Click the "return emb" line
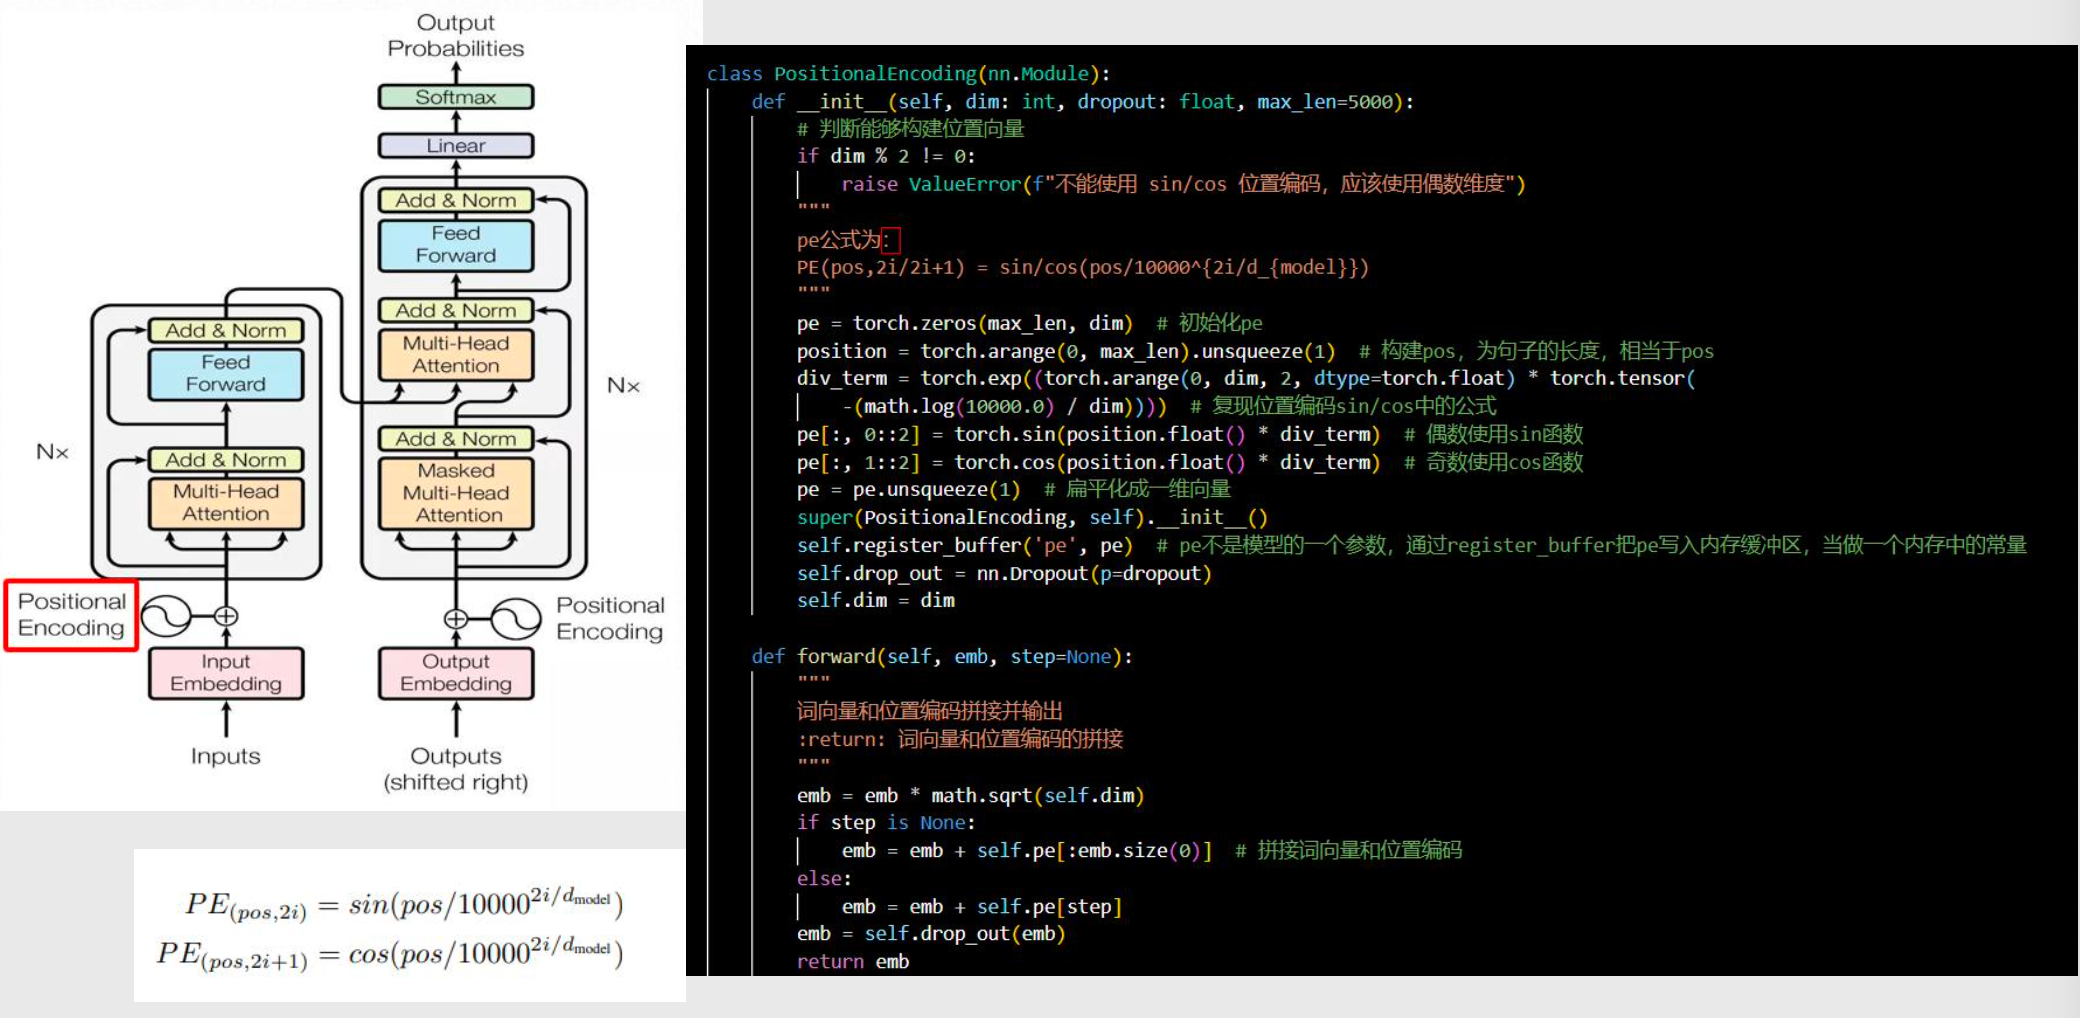The image size is (2080, 1018). [853, 962]
